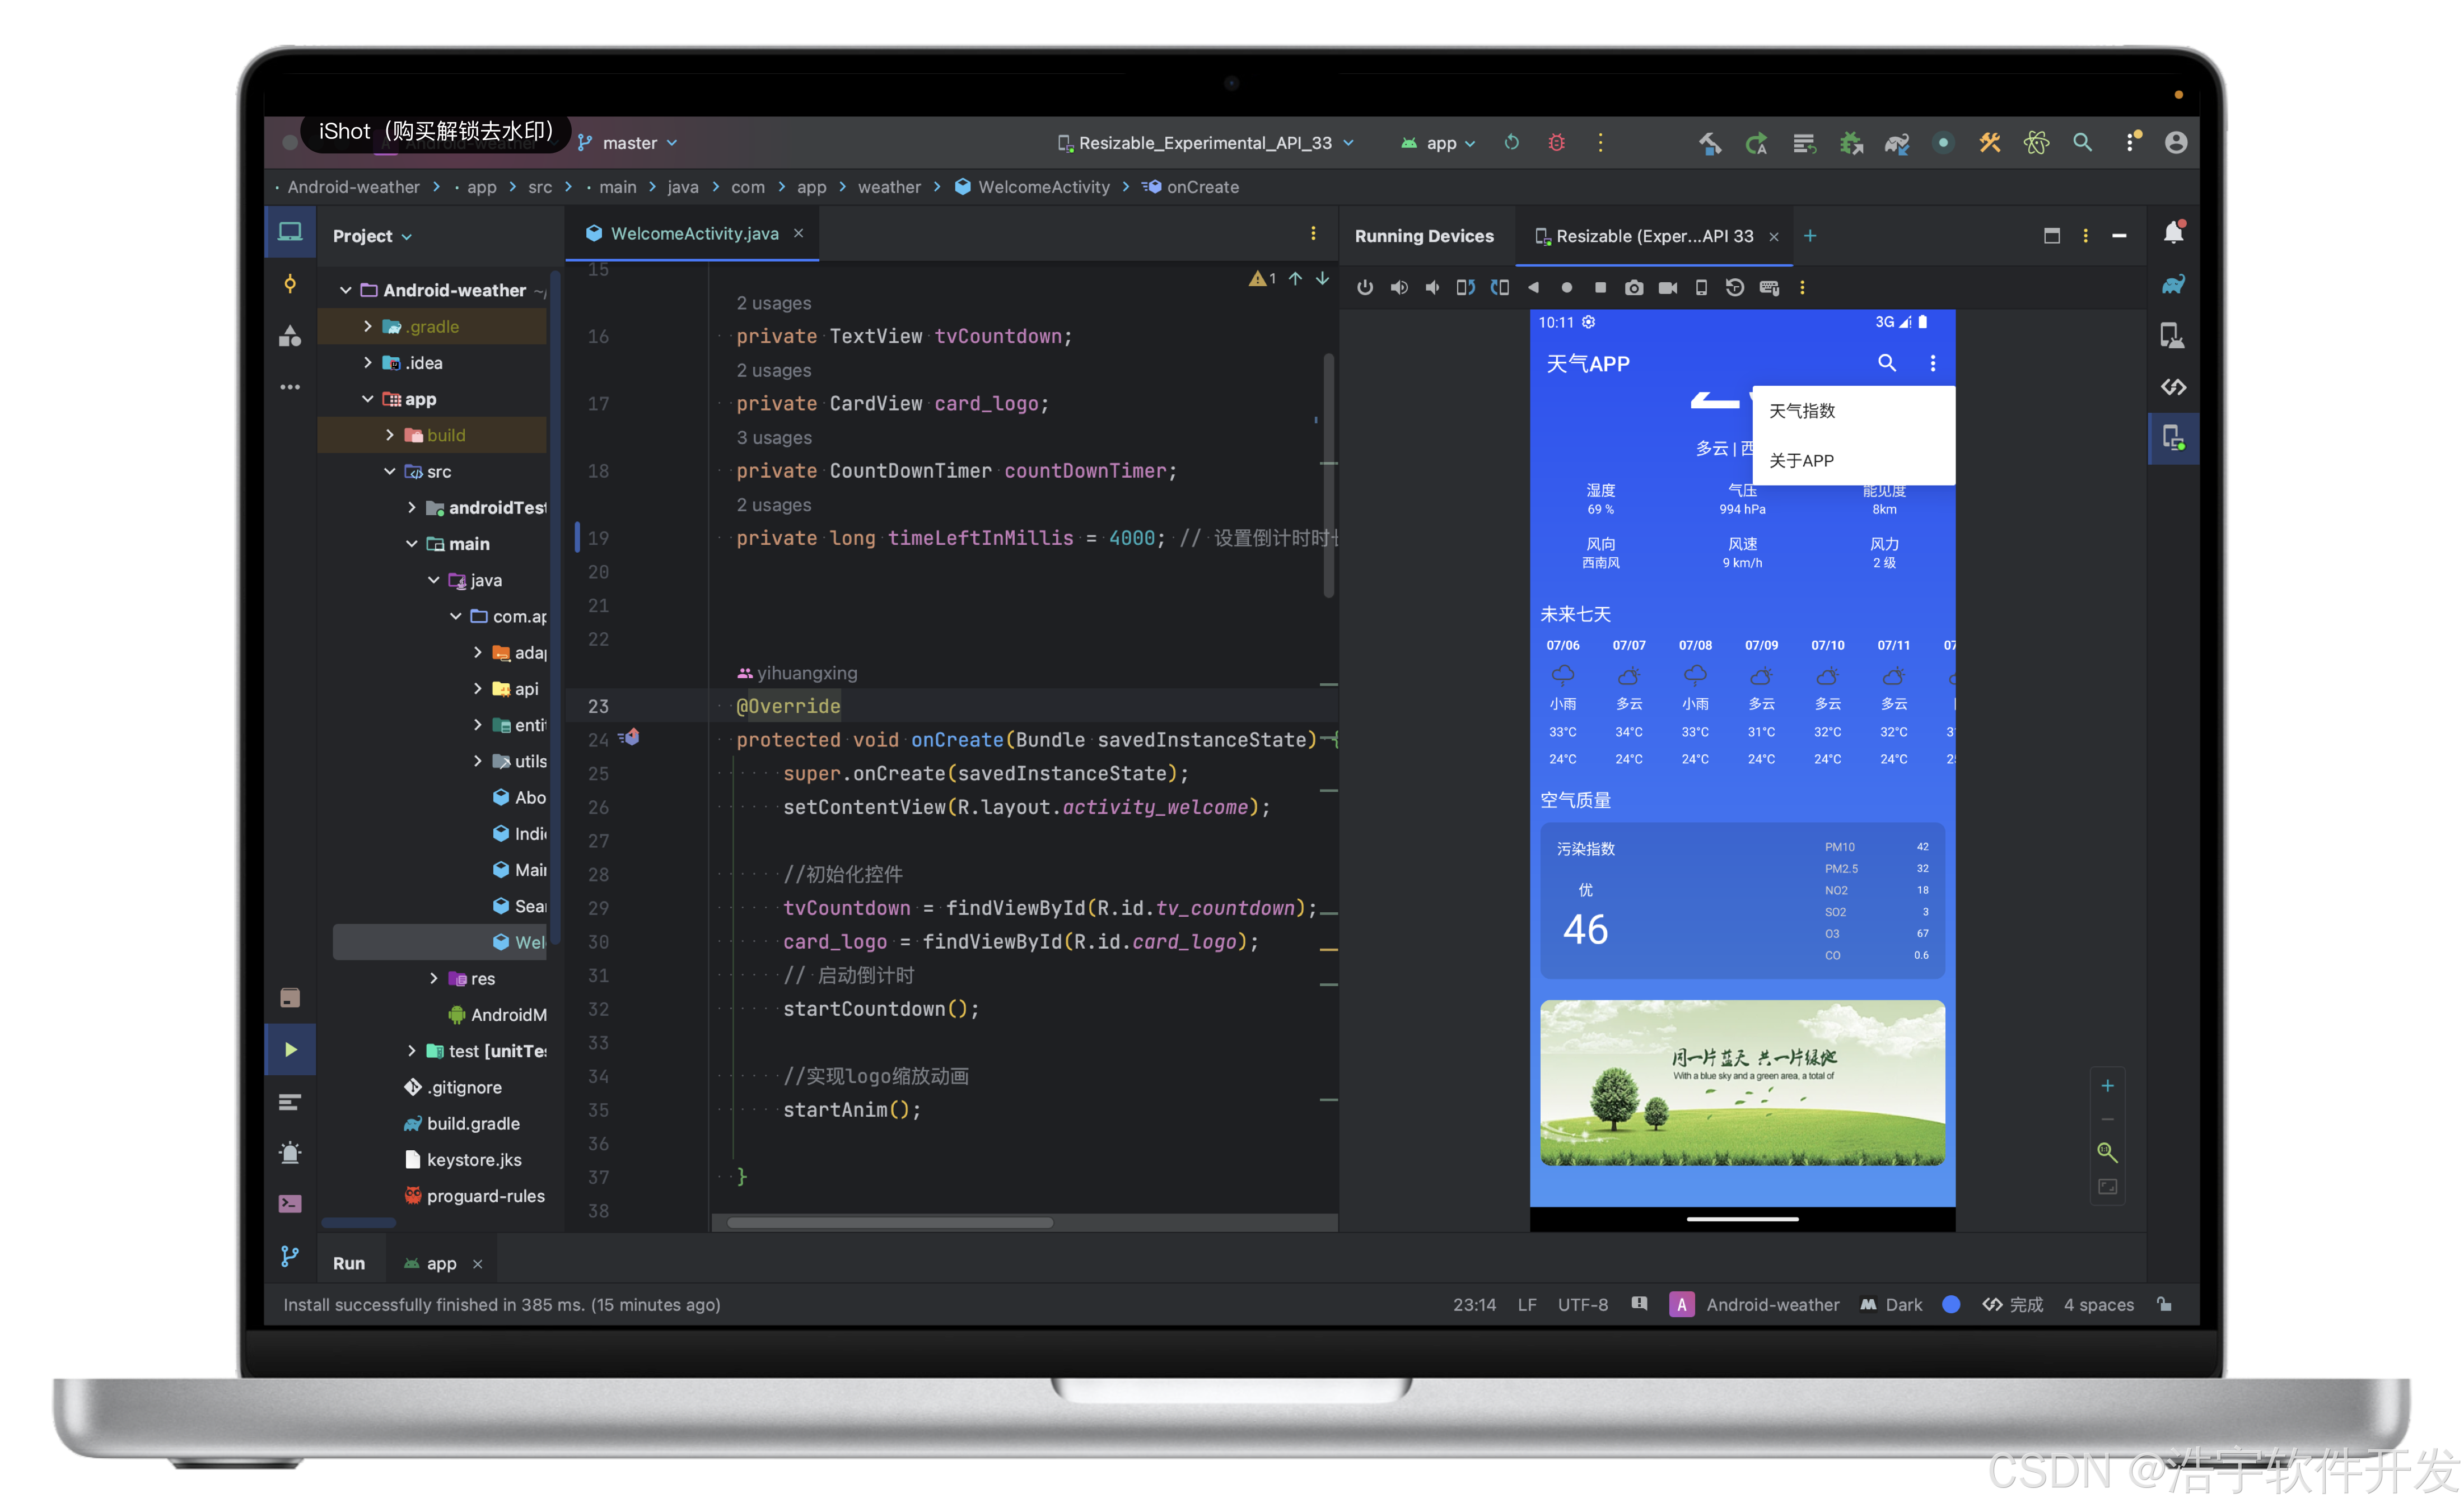Toggle read-only lock icon in status bar
This screenshot has height=1512, width=2464.
coord(2165,1305)
